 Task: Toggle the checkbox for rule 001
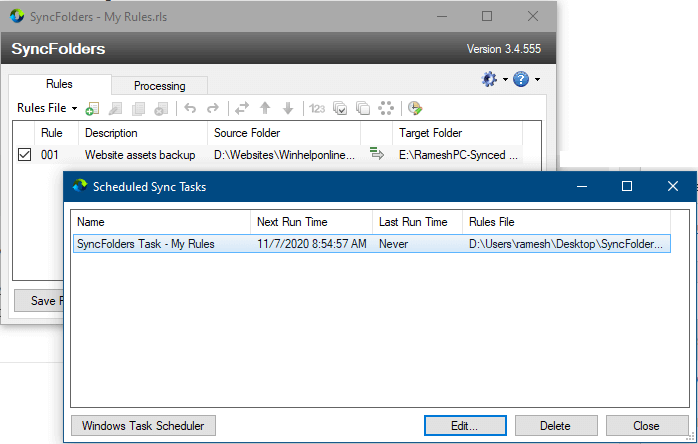(24, 155)
